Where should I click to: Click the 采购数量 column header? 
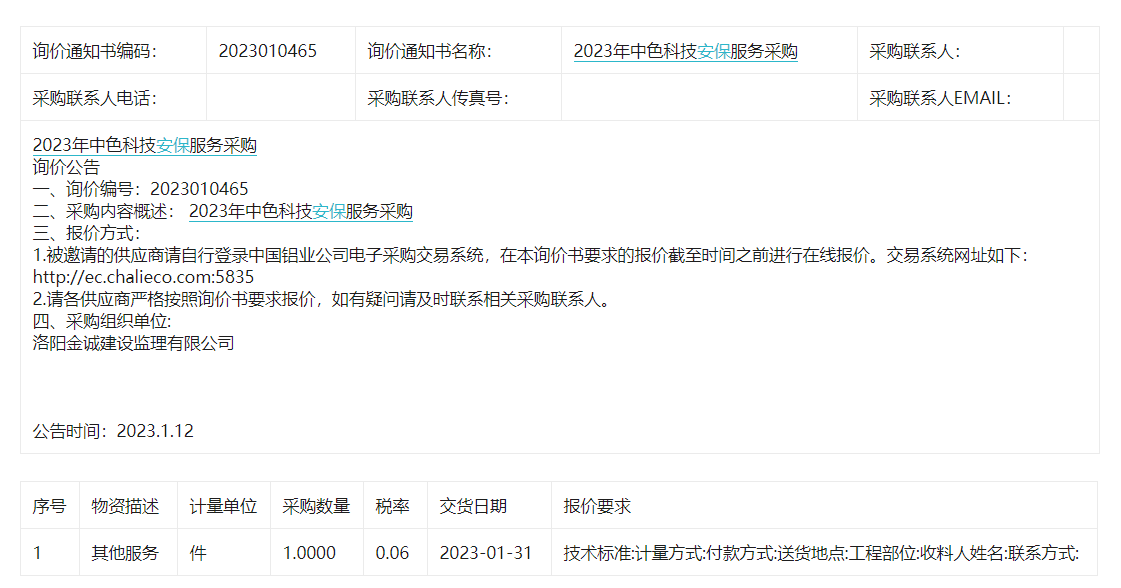point(316,507)
